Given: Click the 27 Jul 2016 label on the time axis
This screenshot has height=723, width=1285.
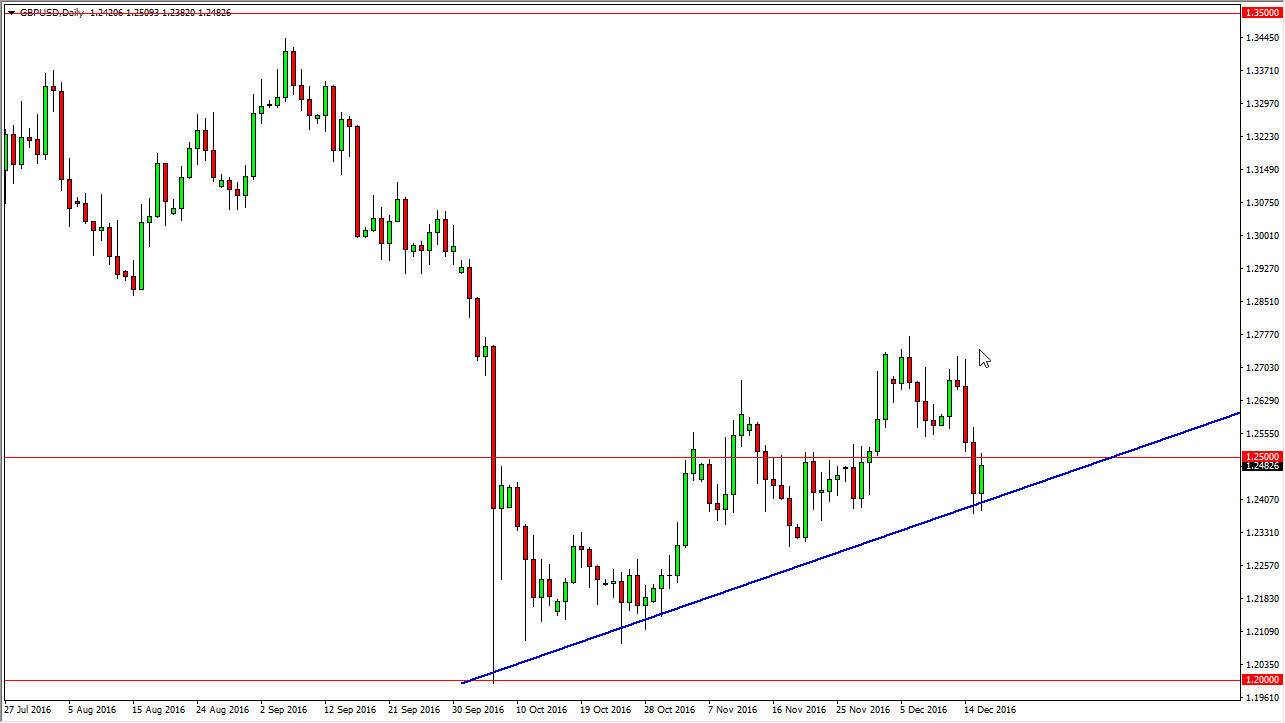Looking at the screenshot, I should 29,710.
